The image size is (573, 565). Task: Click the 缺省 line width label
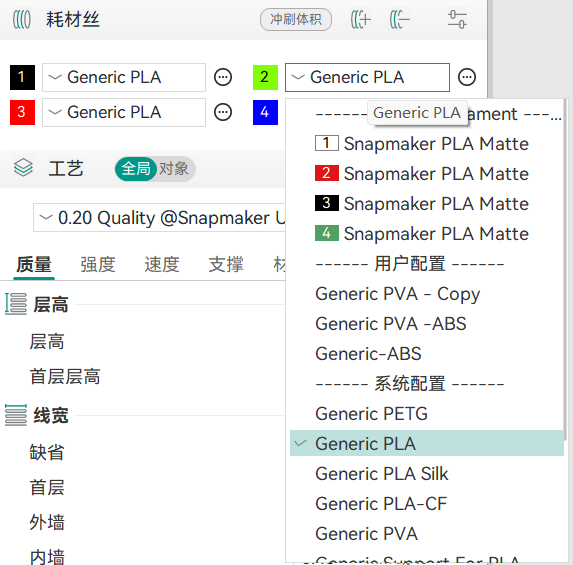[x=47, y=452]
